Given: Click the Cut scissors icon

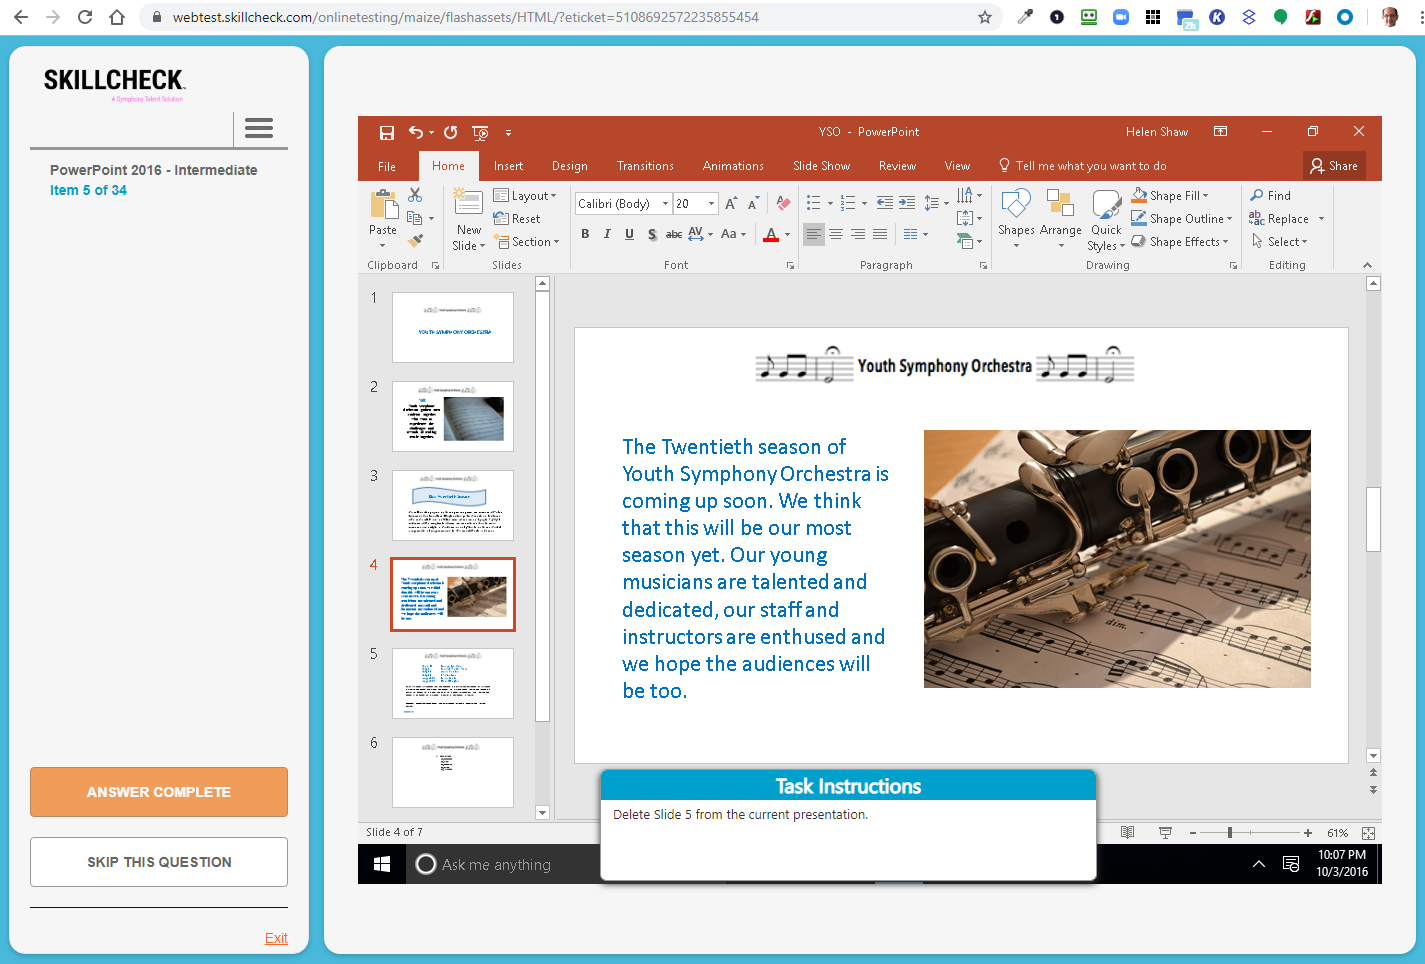Looking at the screenshot, I should (x=415, y=195).
